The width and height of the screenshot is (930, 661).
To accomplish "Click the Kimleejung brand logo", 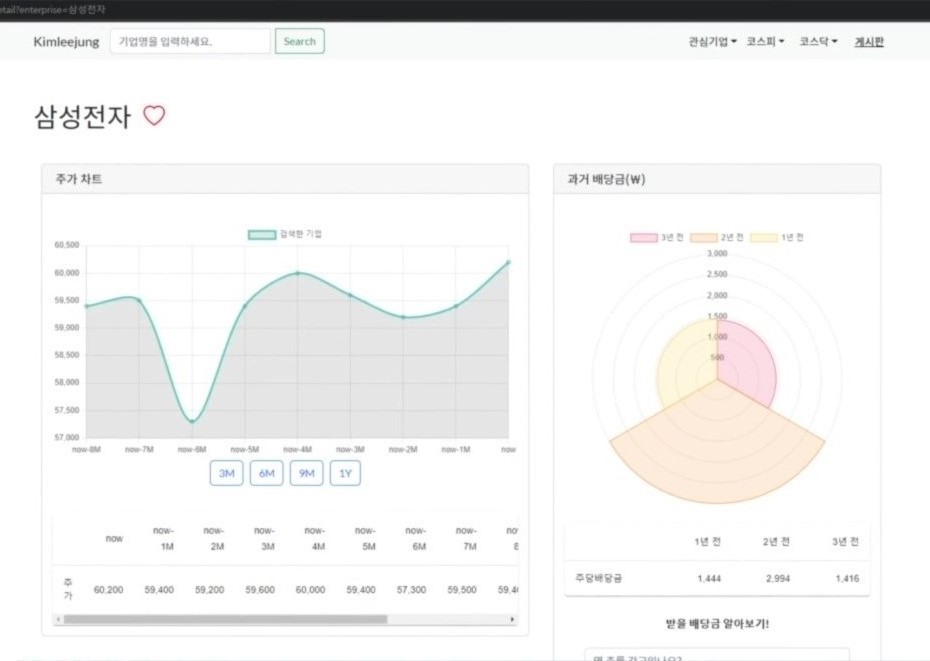I will 66,42.
